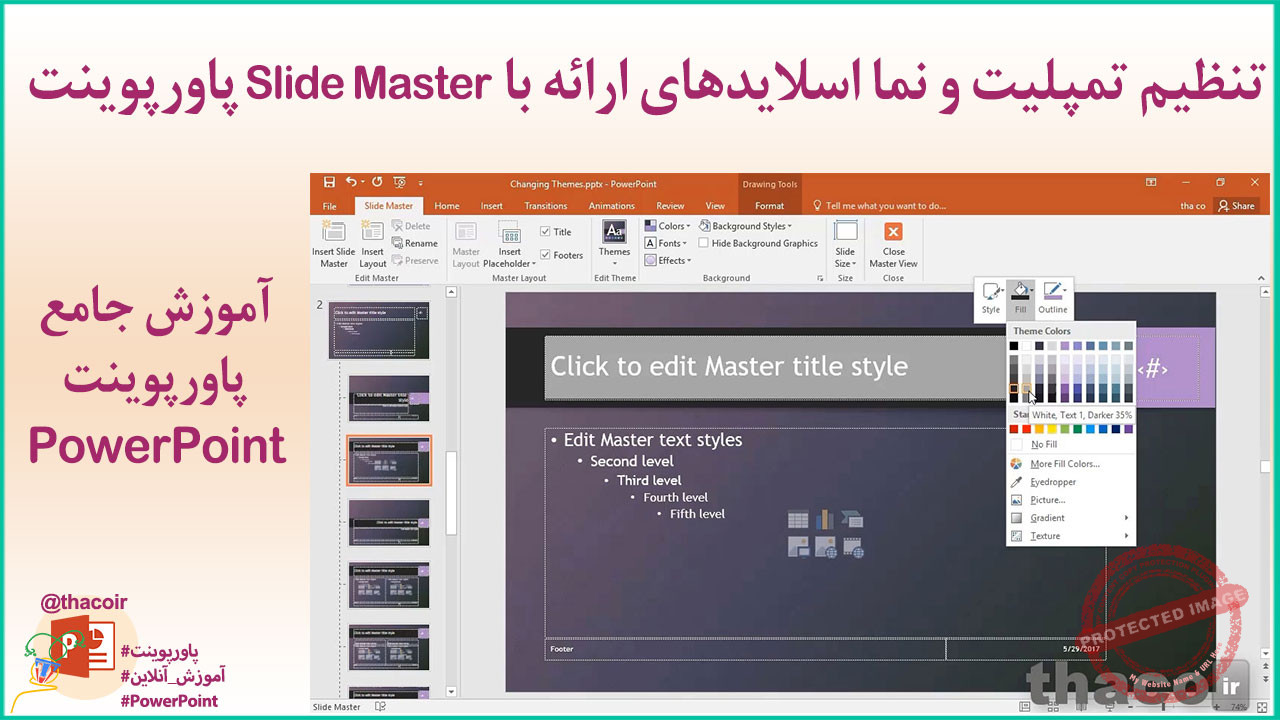Select the third slide thumbnail in the panel

pos(389,460)
